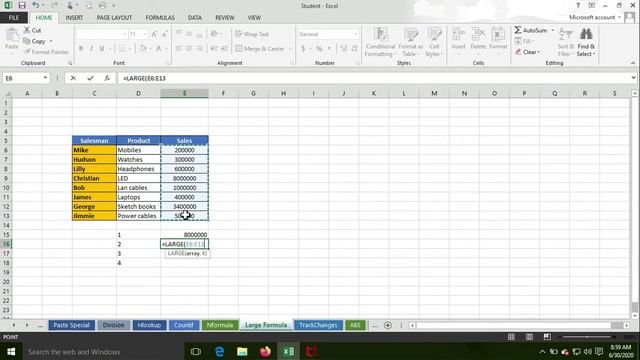
Task: Click Format cells icon
Action: tap(498, 40)
